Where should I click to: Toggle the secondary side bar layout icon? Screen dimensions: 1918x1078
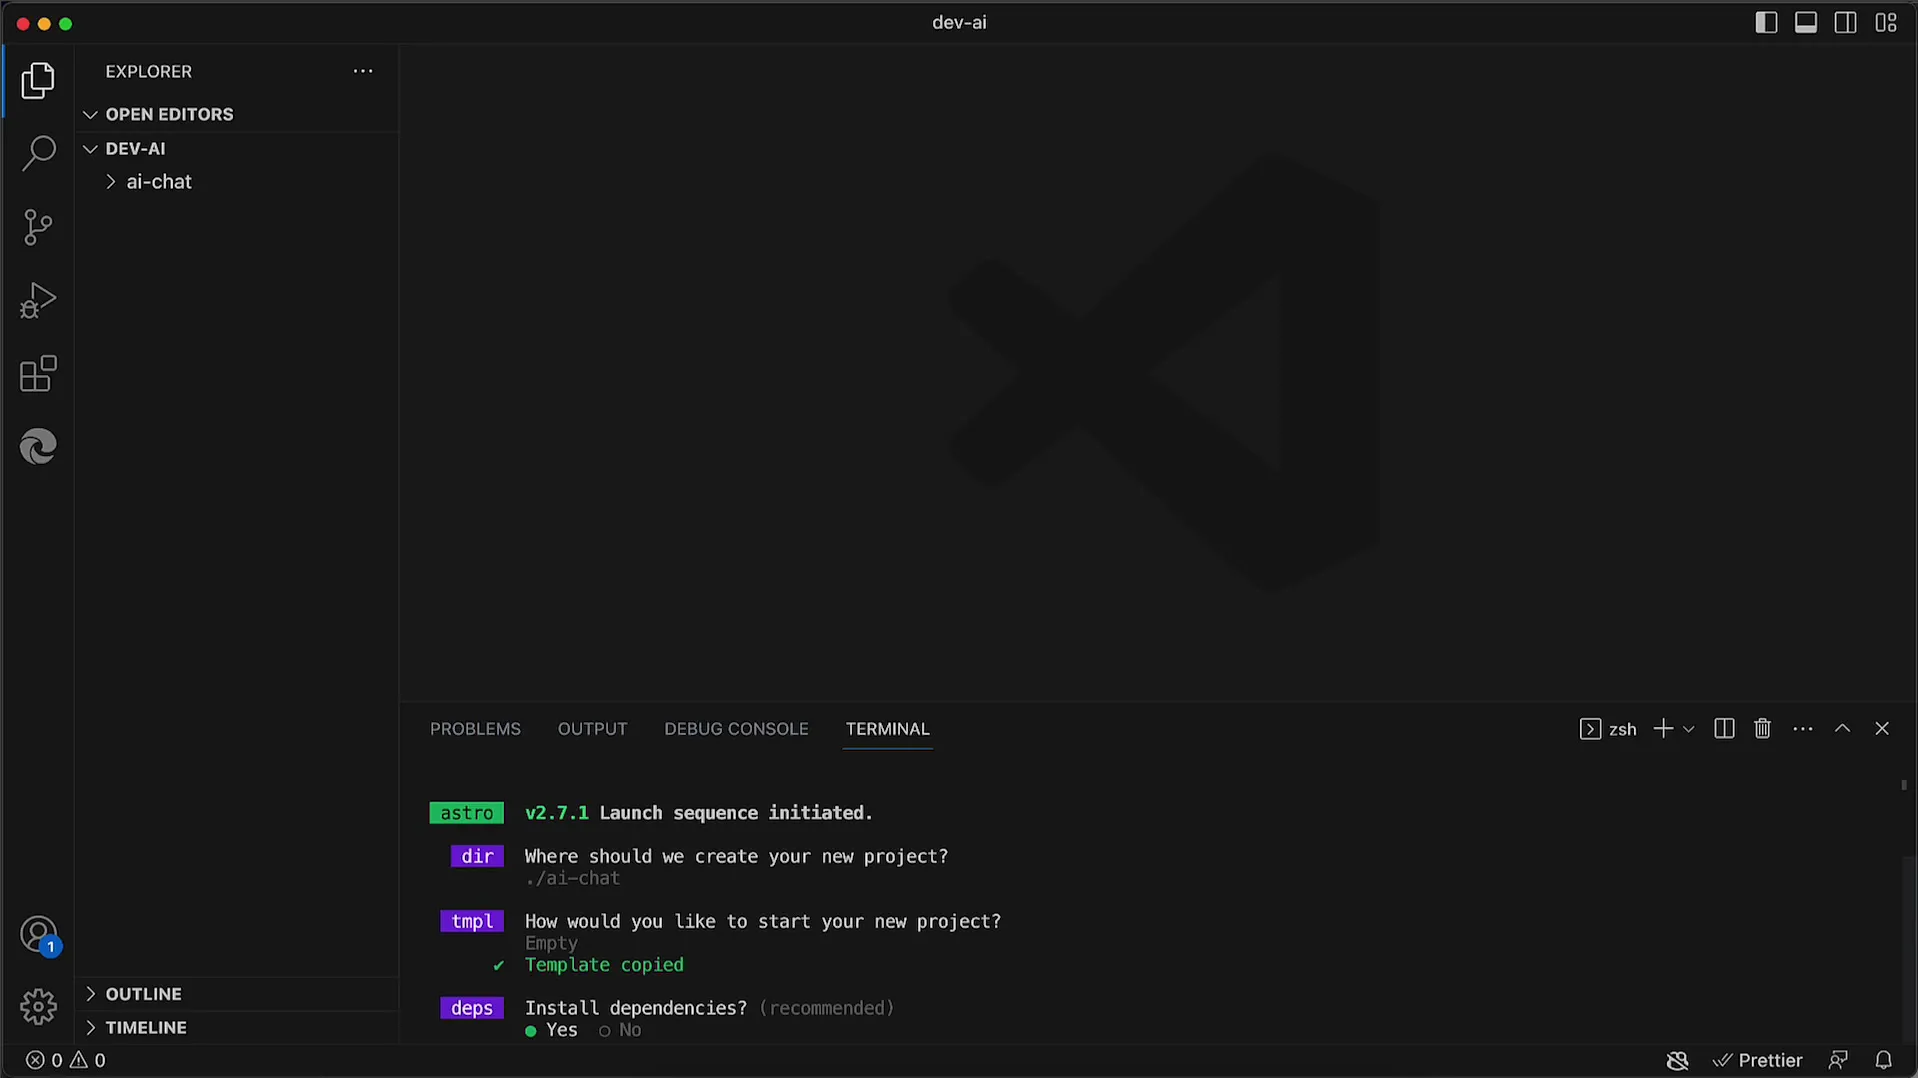[1846, 23]
